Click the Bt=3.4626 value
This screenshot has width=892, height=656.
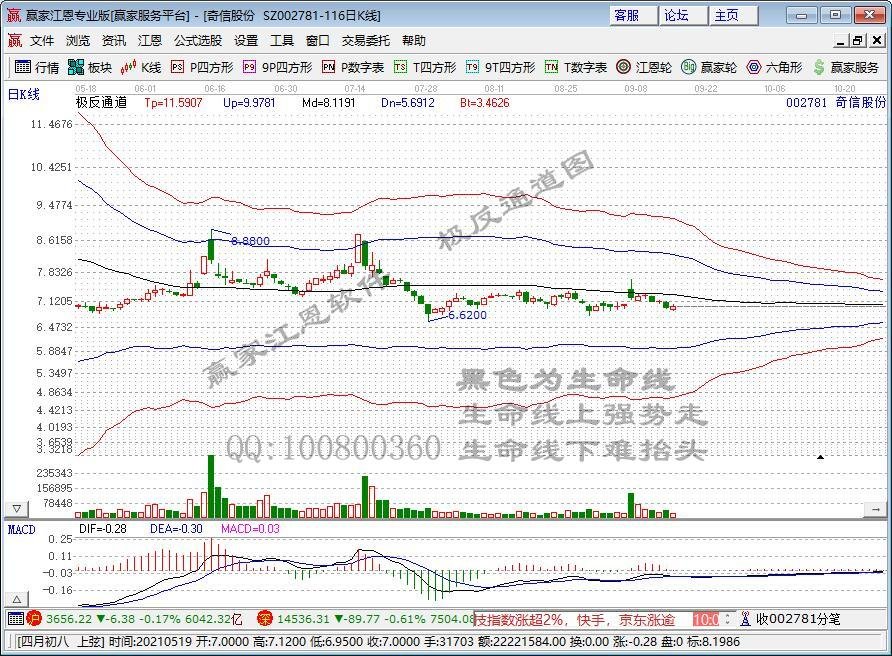click(485, 102)
